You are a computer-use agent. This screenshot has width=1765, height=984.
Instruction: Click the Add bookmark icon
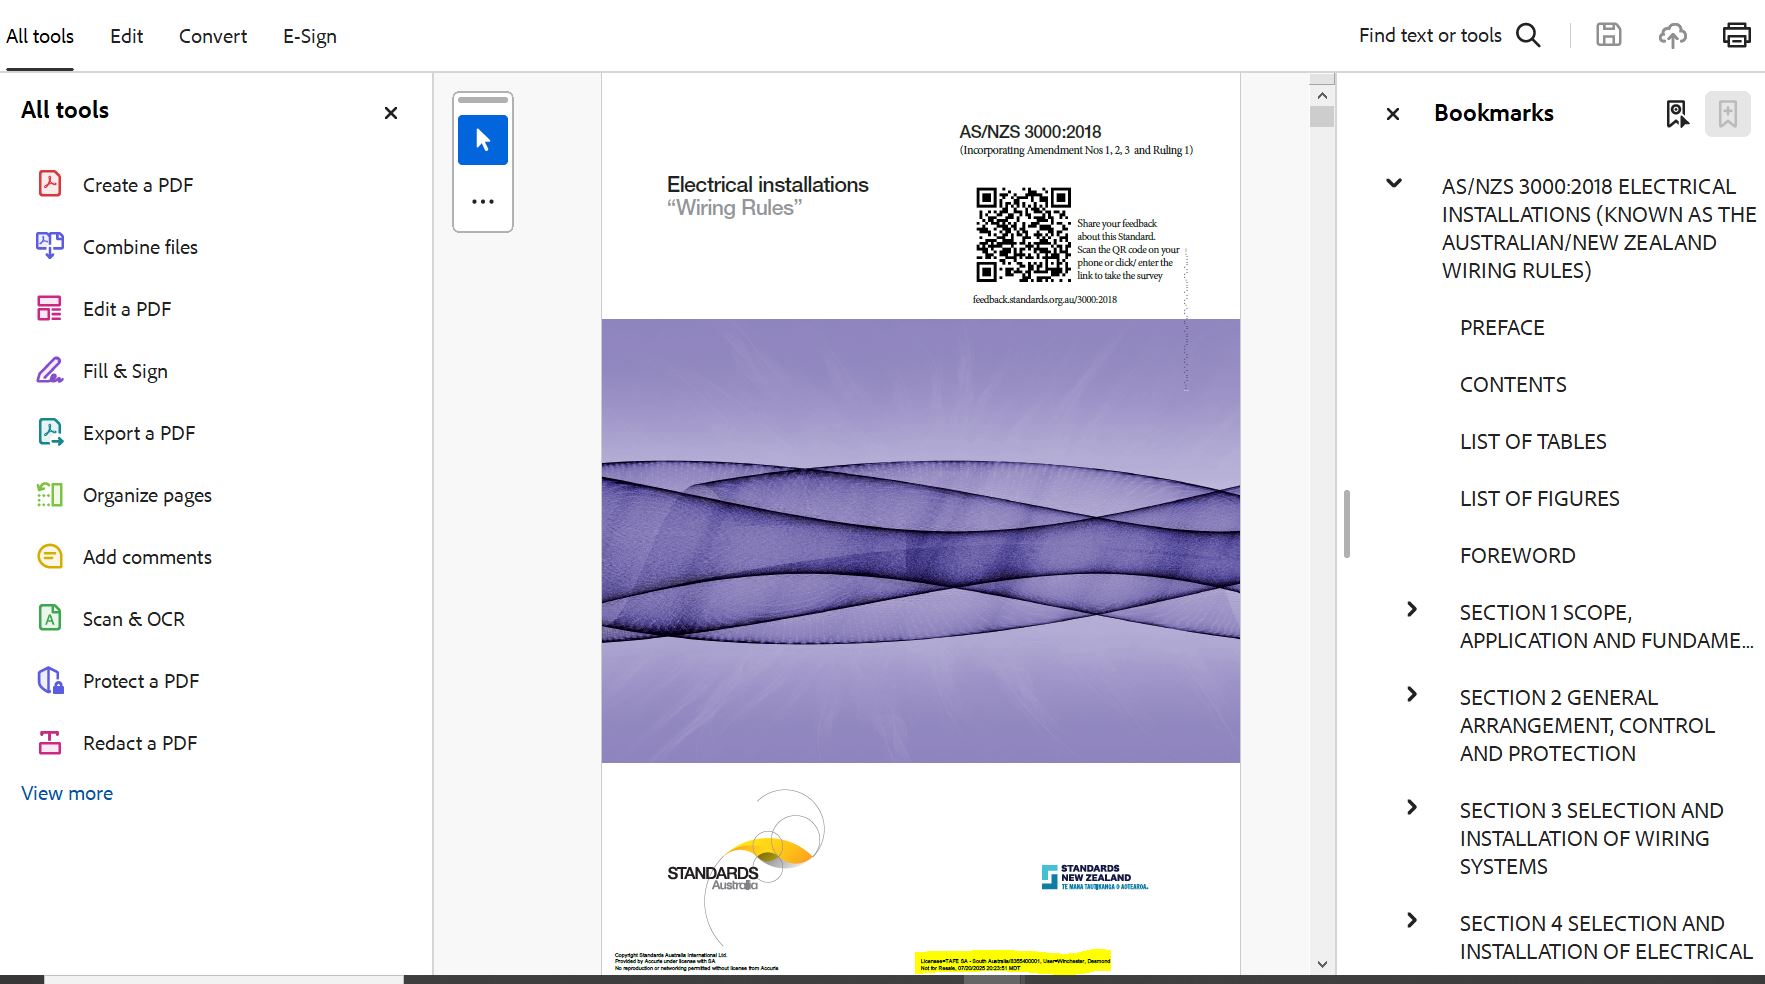pyautogui.click(x=1727, y=114)
